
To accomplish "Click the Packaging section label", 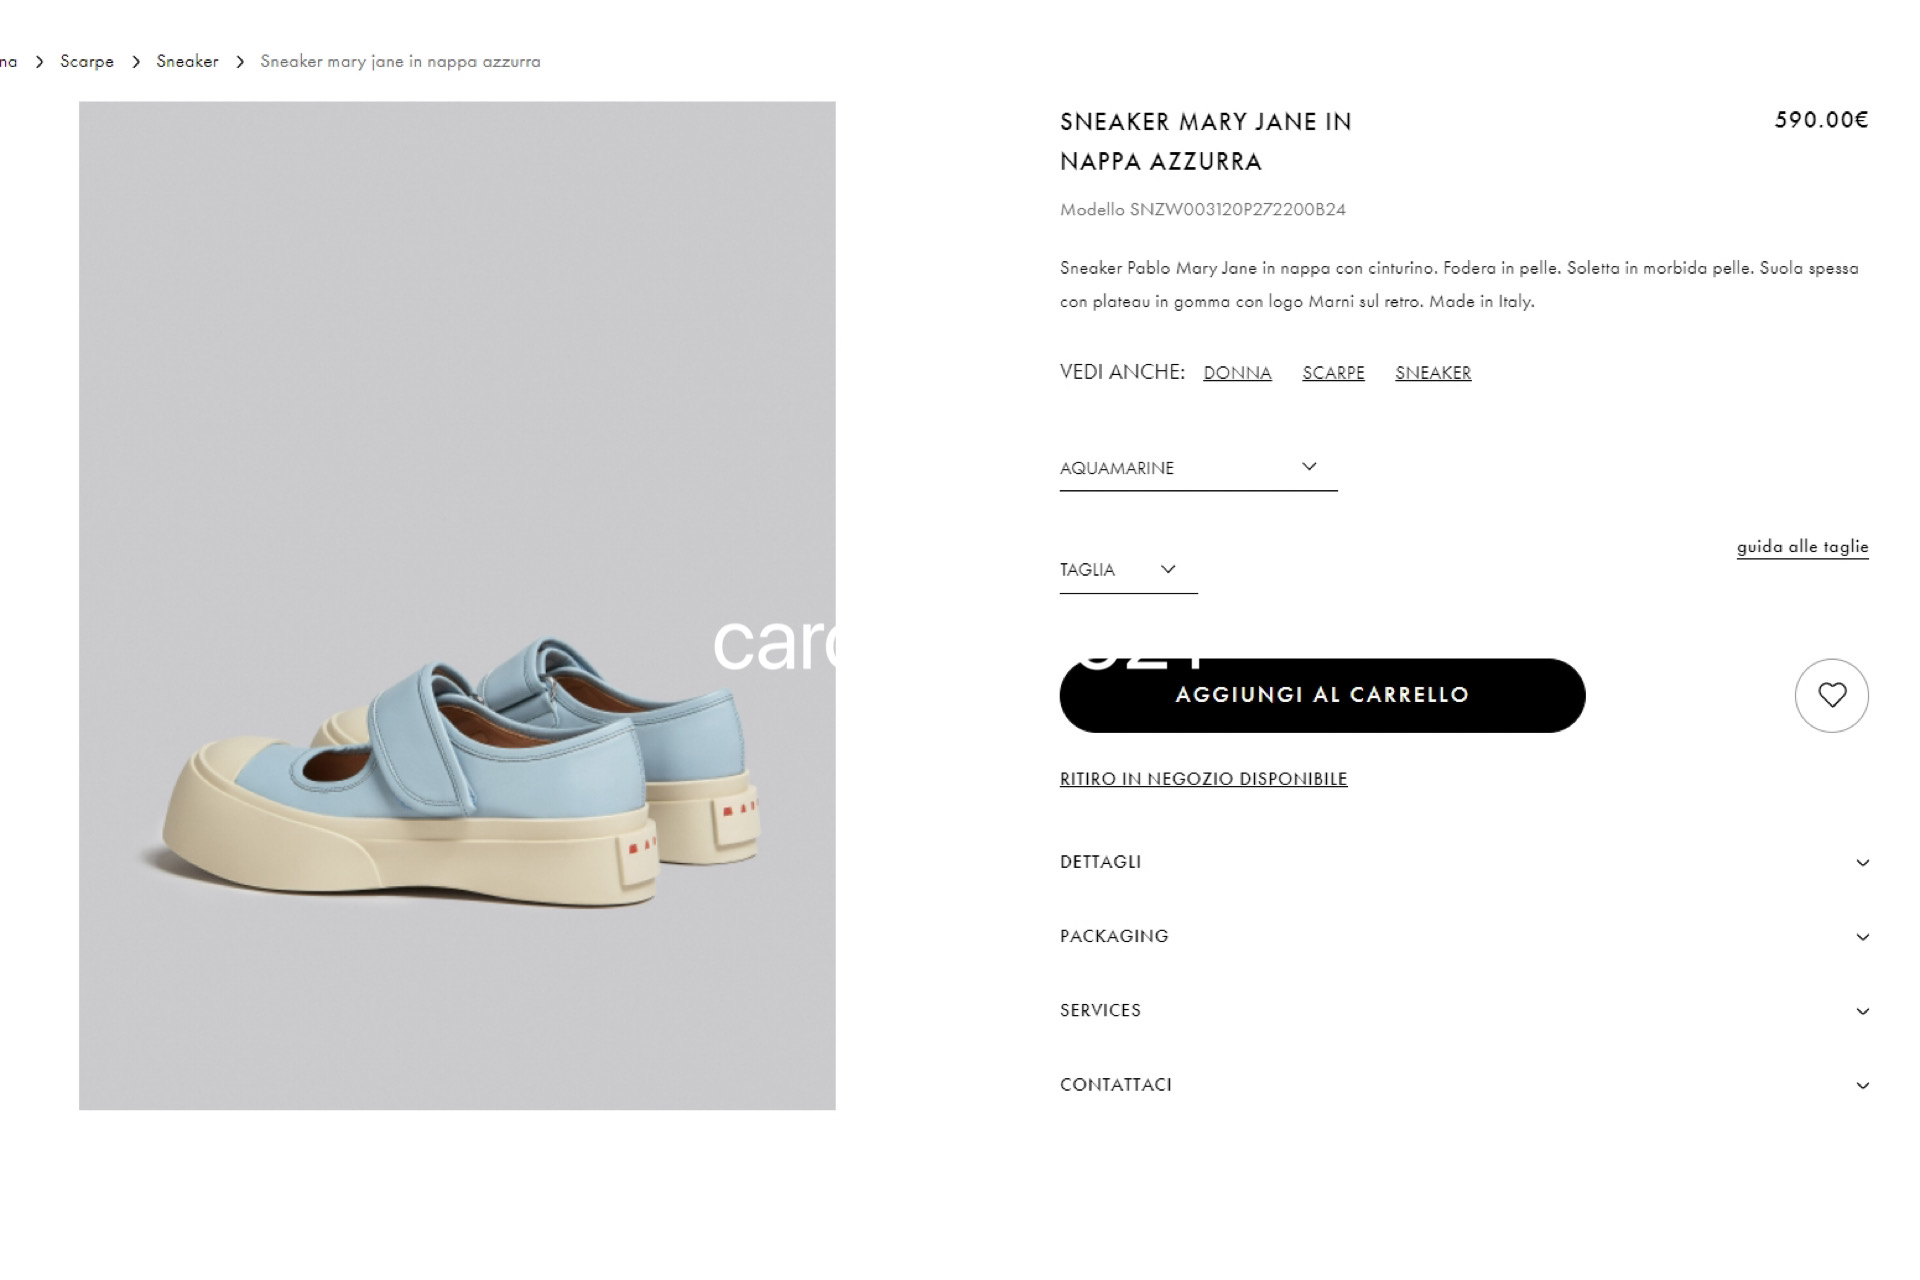I will click(1114, 936).
